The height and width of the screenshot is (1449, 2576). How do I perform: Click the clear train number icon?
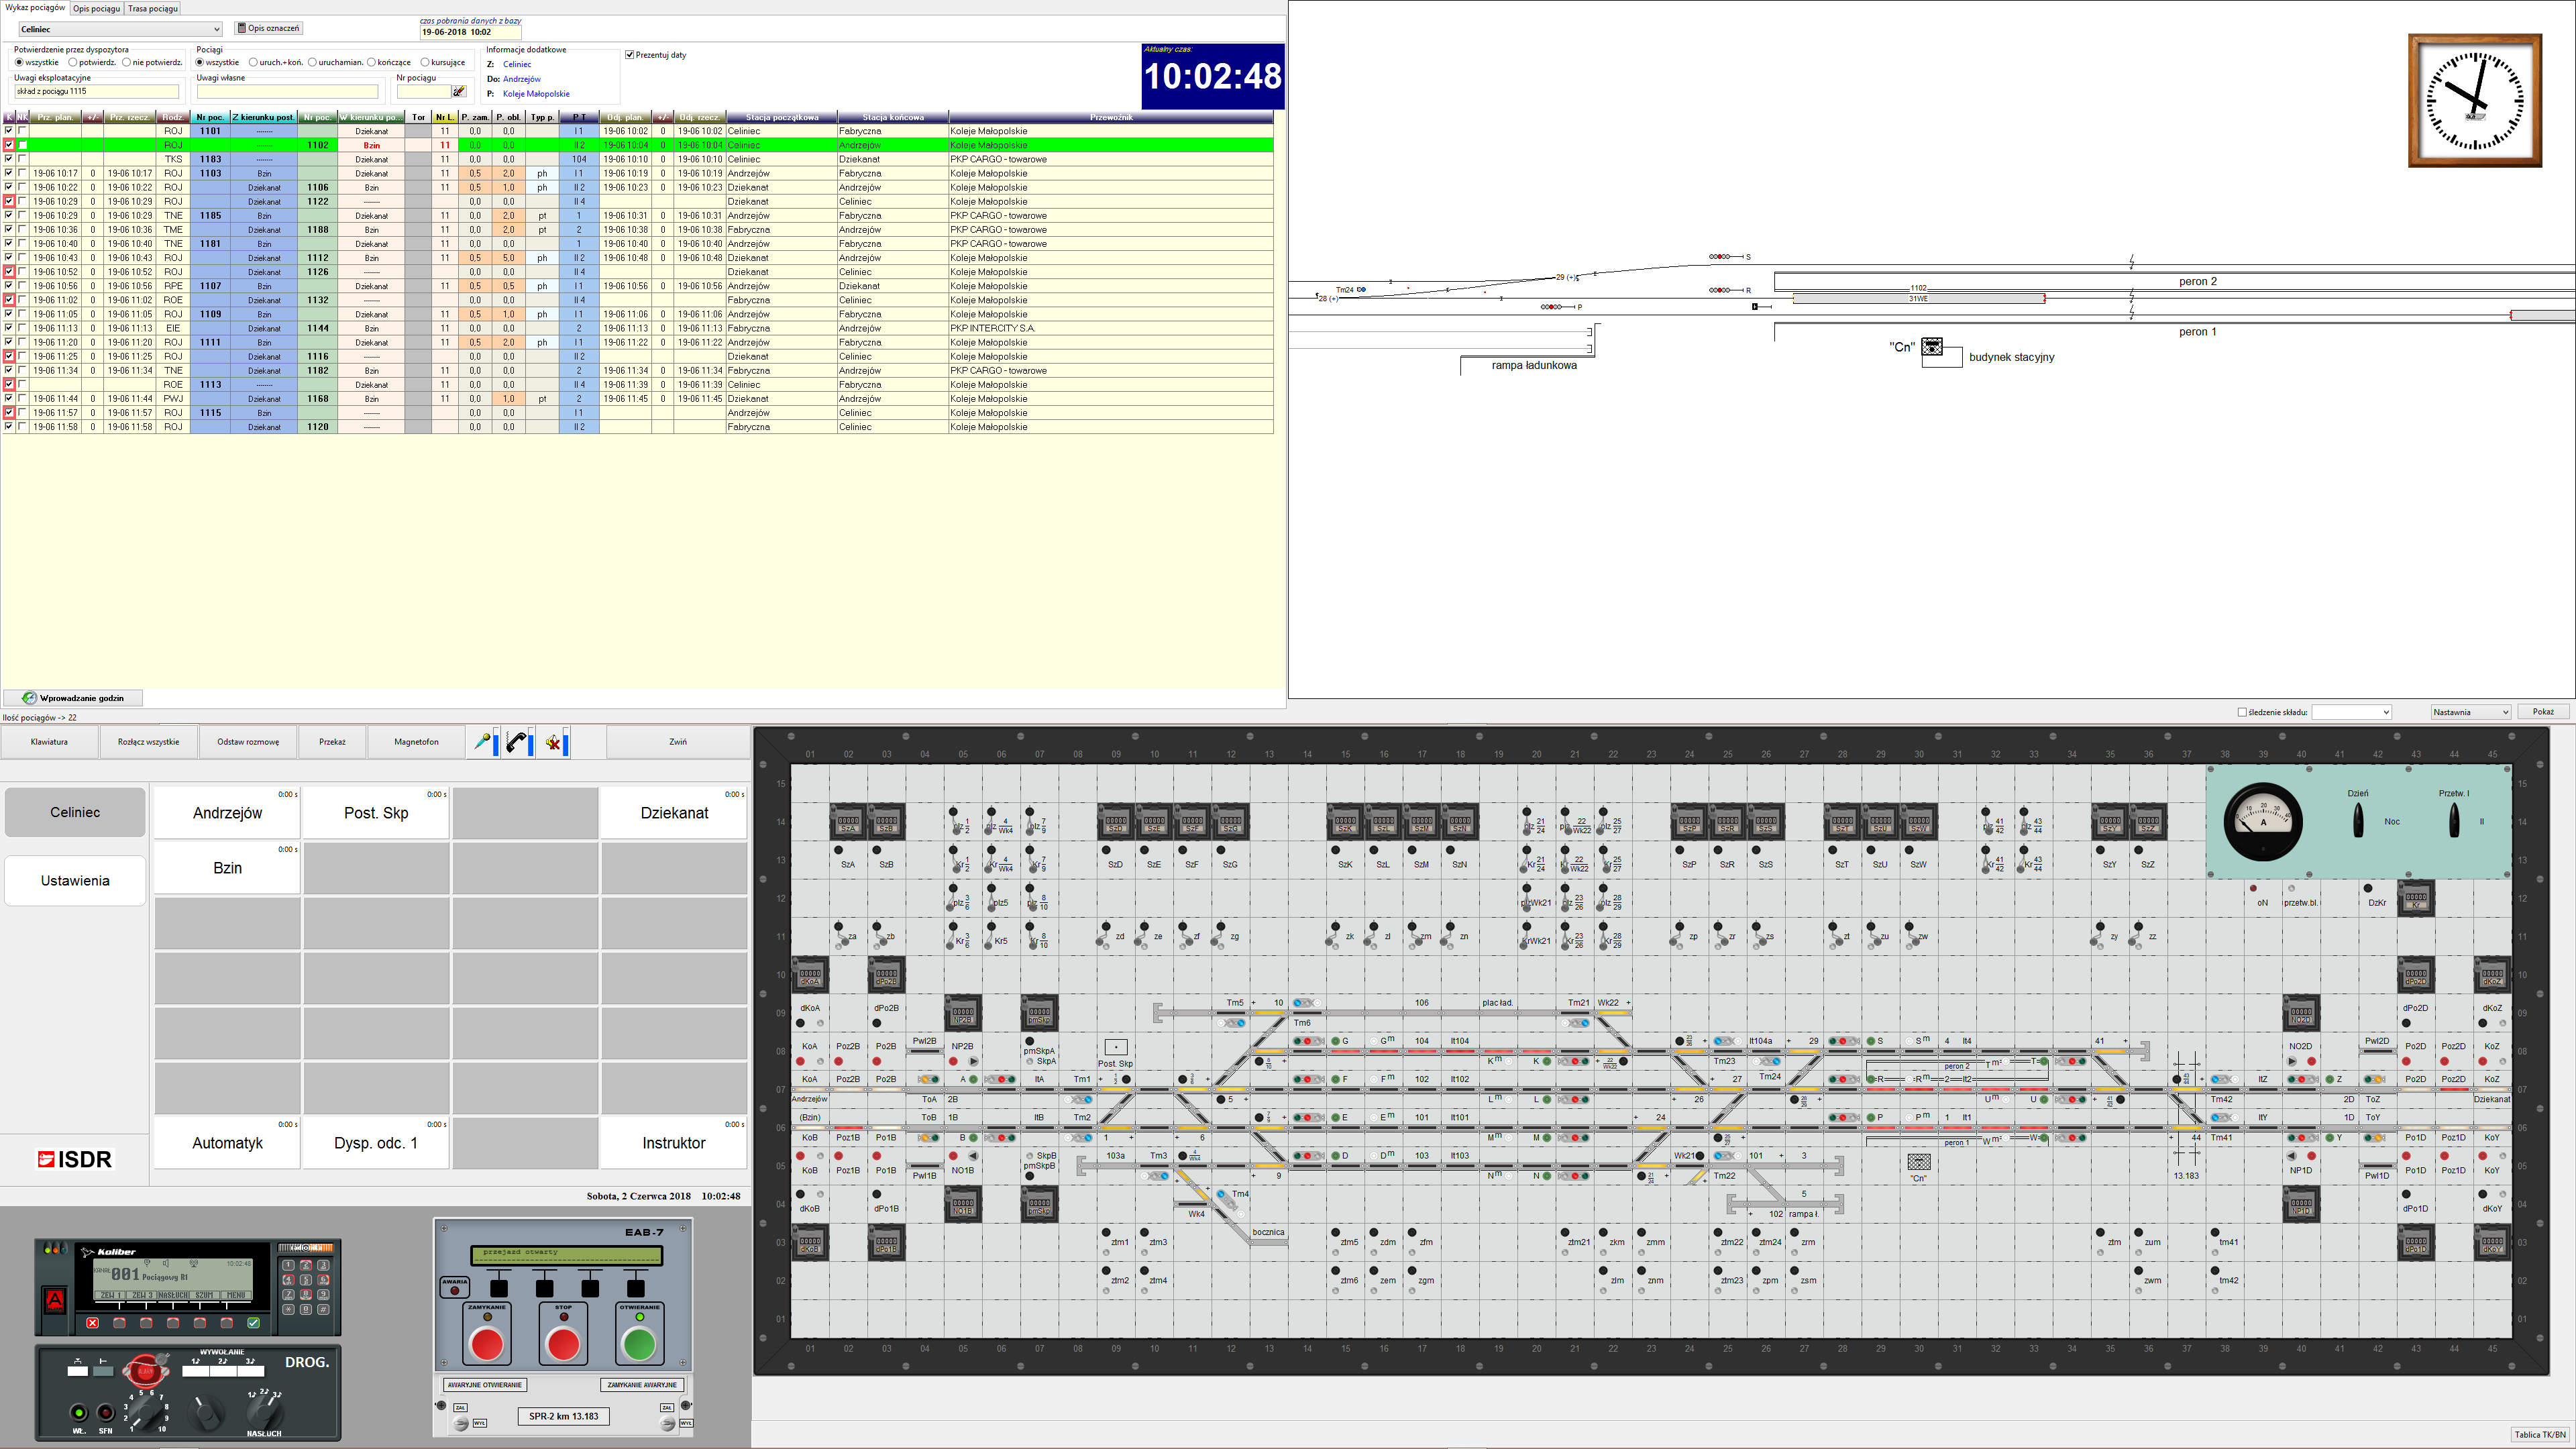tap(459, 92)
